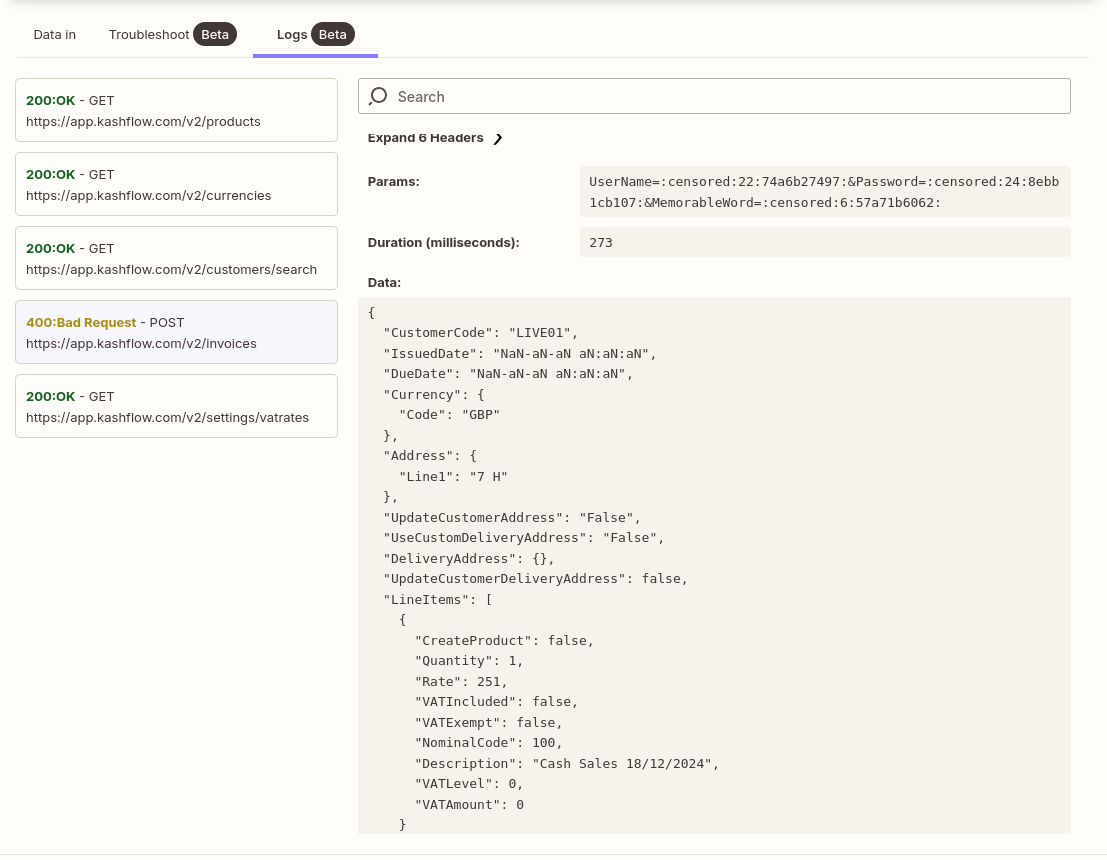Click the "UpdateCustomerDeliveryAddress" line
Screen dimensions: 1107x860
pos(535,579)
